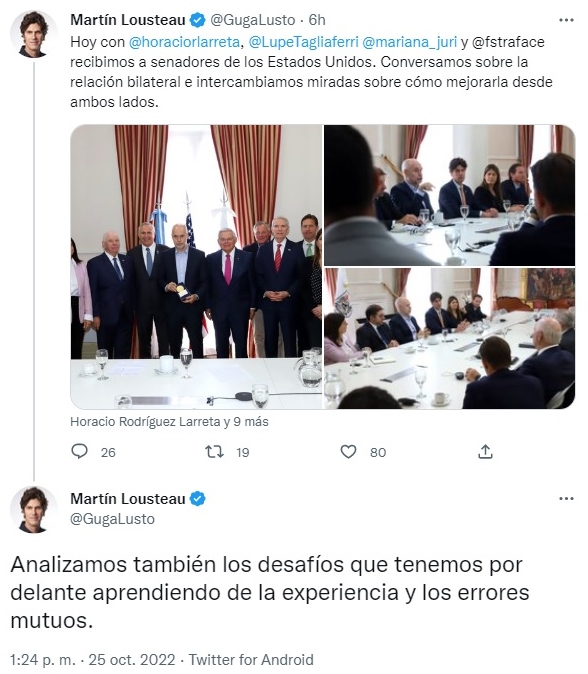The height and width of the screenshot is (674, 588).
Task: Open the @horaciorlarreta mention link
Action: pyautogui.click(x=184, y=42)
